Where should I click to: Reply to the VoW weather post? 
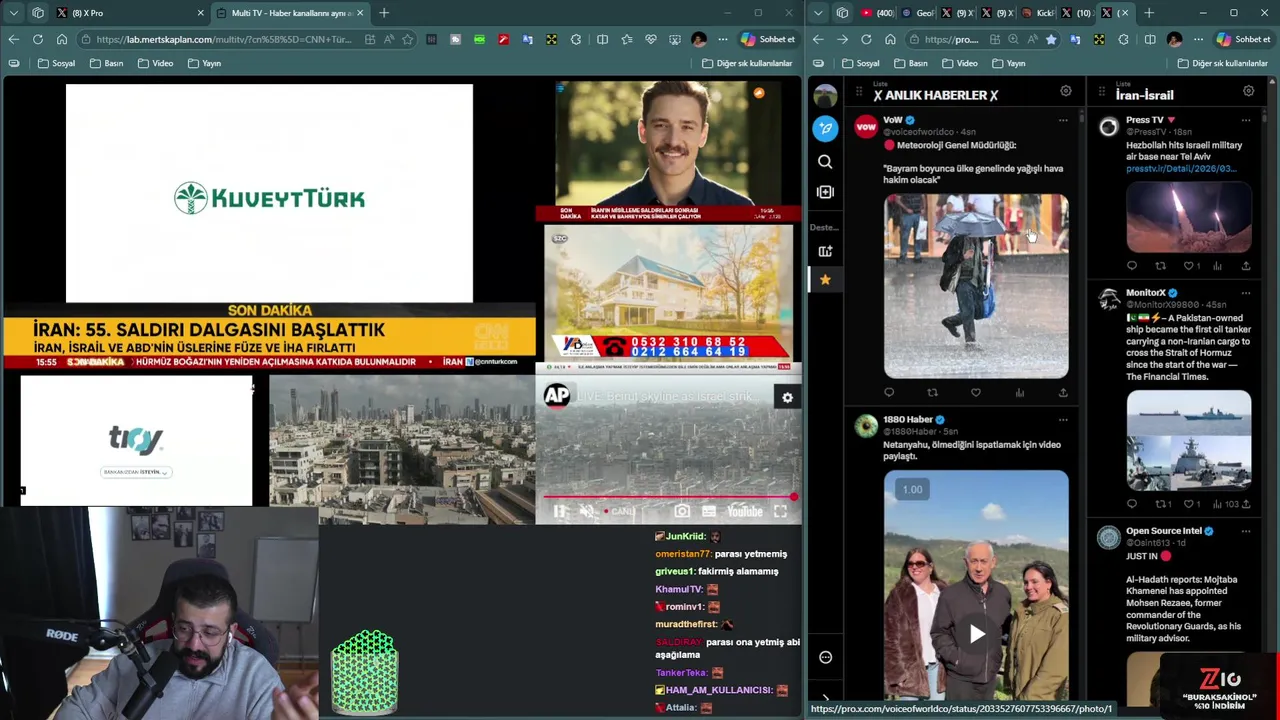889,393
